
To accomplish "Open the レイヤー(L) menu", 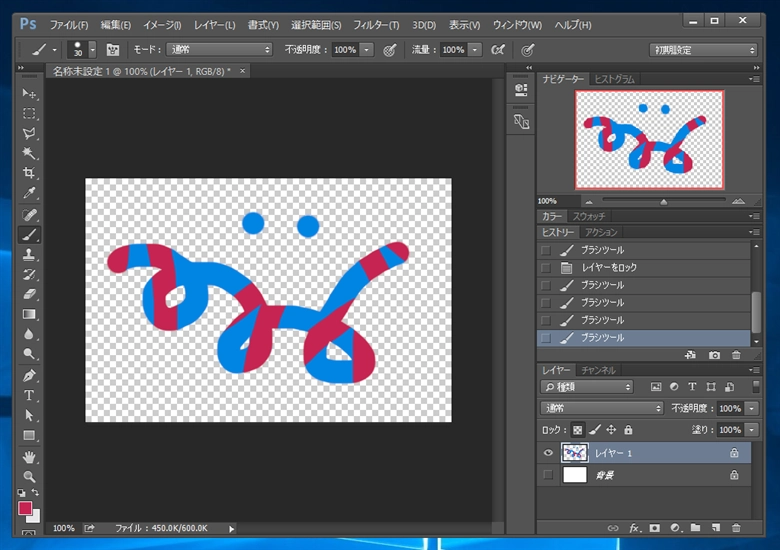I will point(214,25).
